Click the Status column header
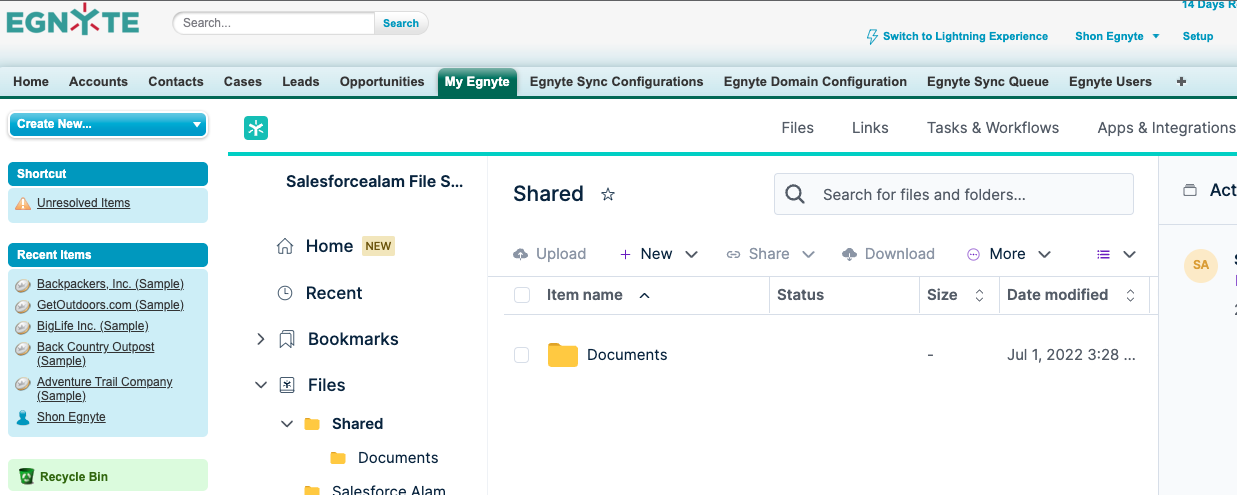1237x495 pixels. coord(800,295)
